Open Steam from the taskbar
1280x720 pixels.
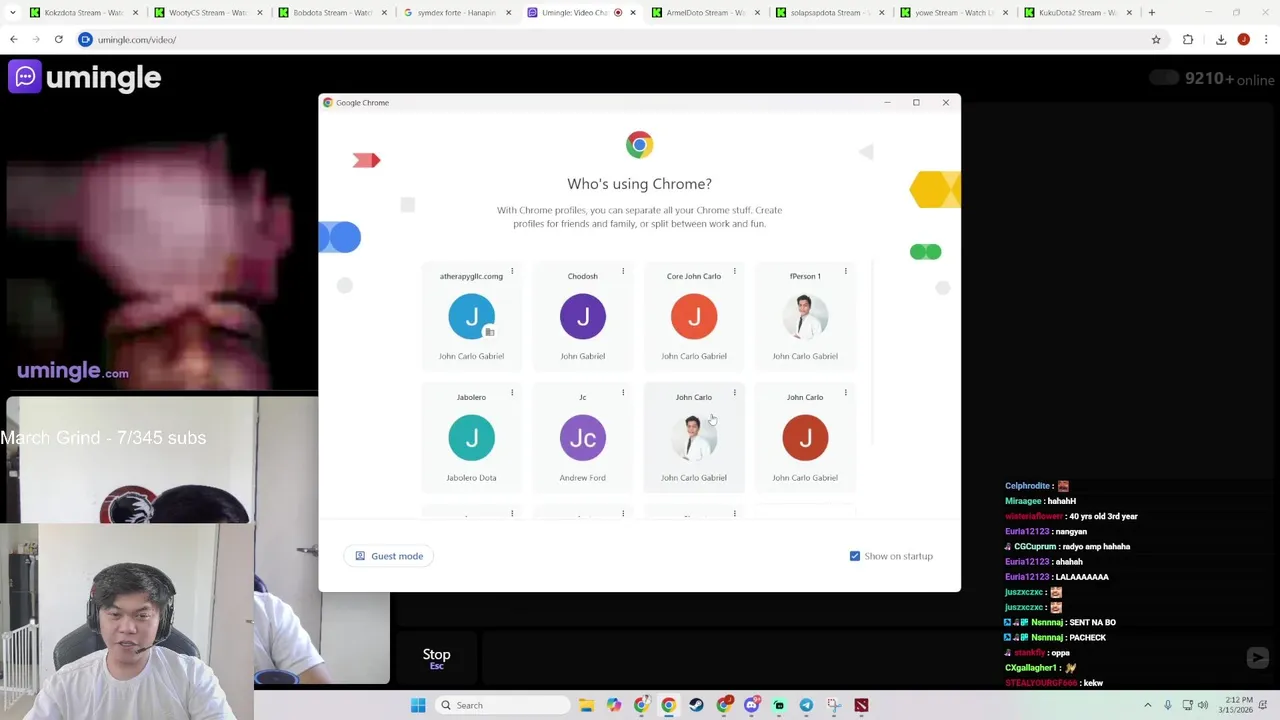(696, 705)
